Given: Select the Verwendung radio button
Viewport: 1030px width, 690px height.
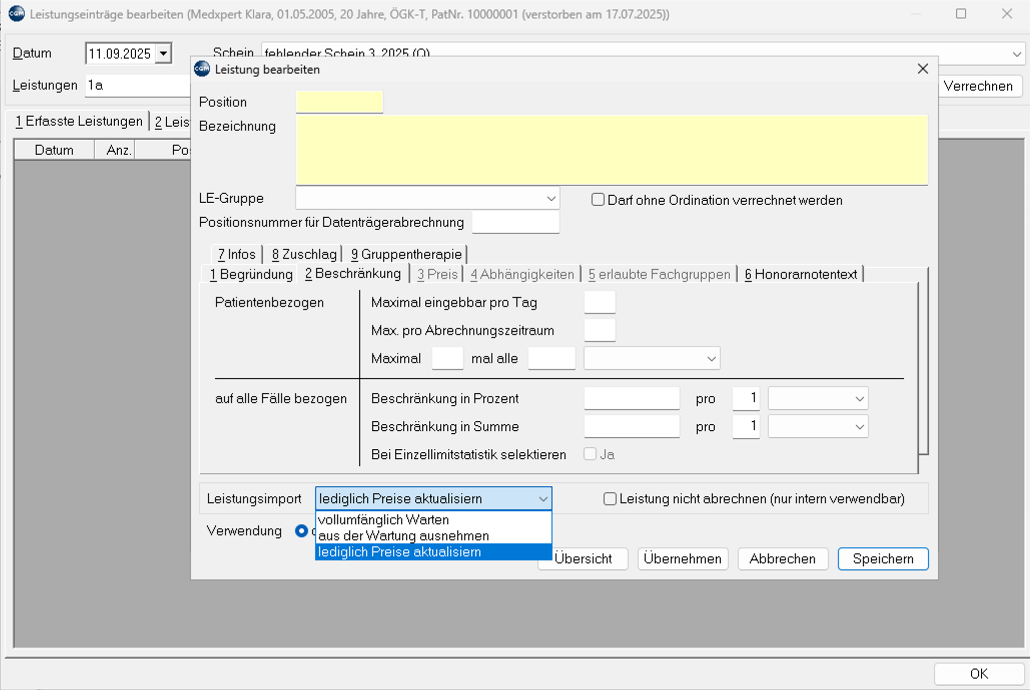Looking at the screenshot, I should [302, 531].
